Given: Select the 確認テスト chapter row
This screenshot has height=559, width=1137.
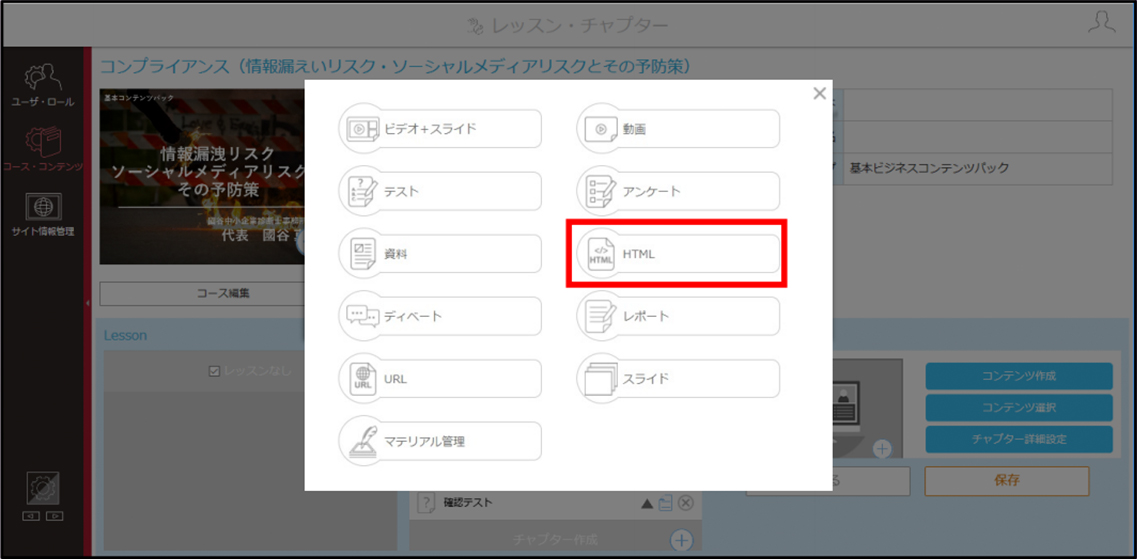Looking at the screenshot, I should coord(555,503).
